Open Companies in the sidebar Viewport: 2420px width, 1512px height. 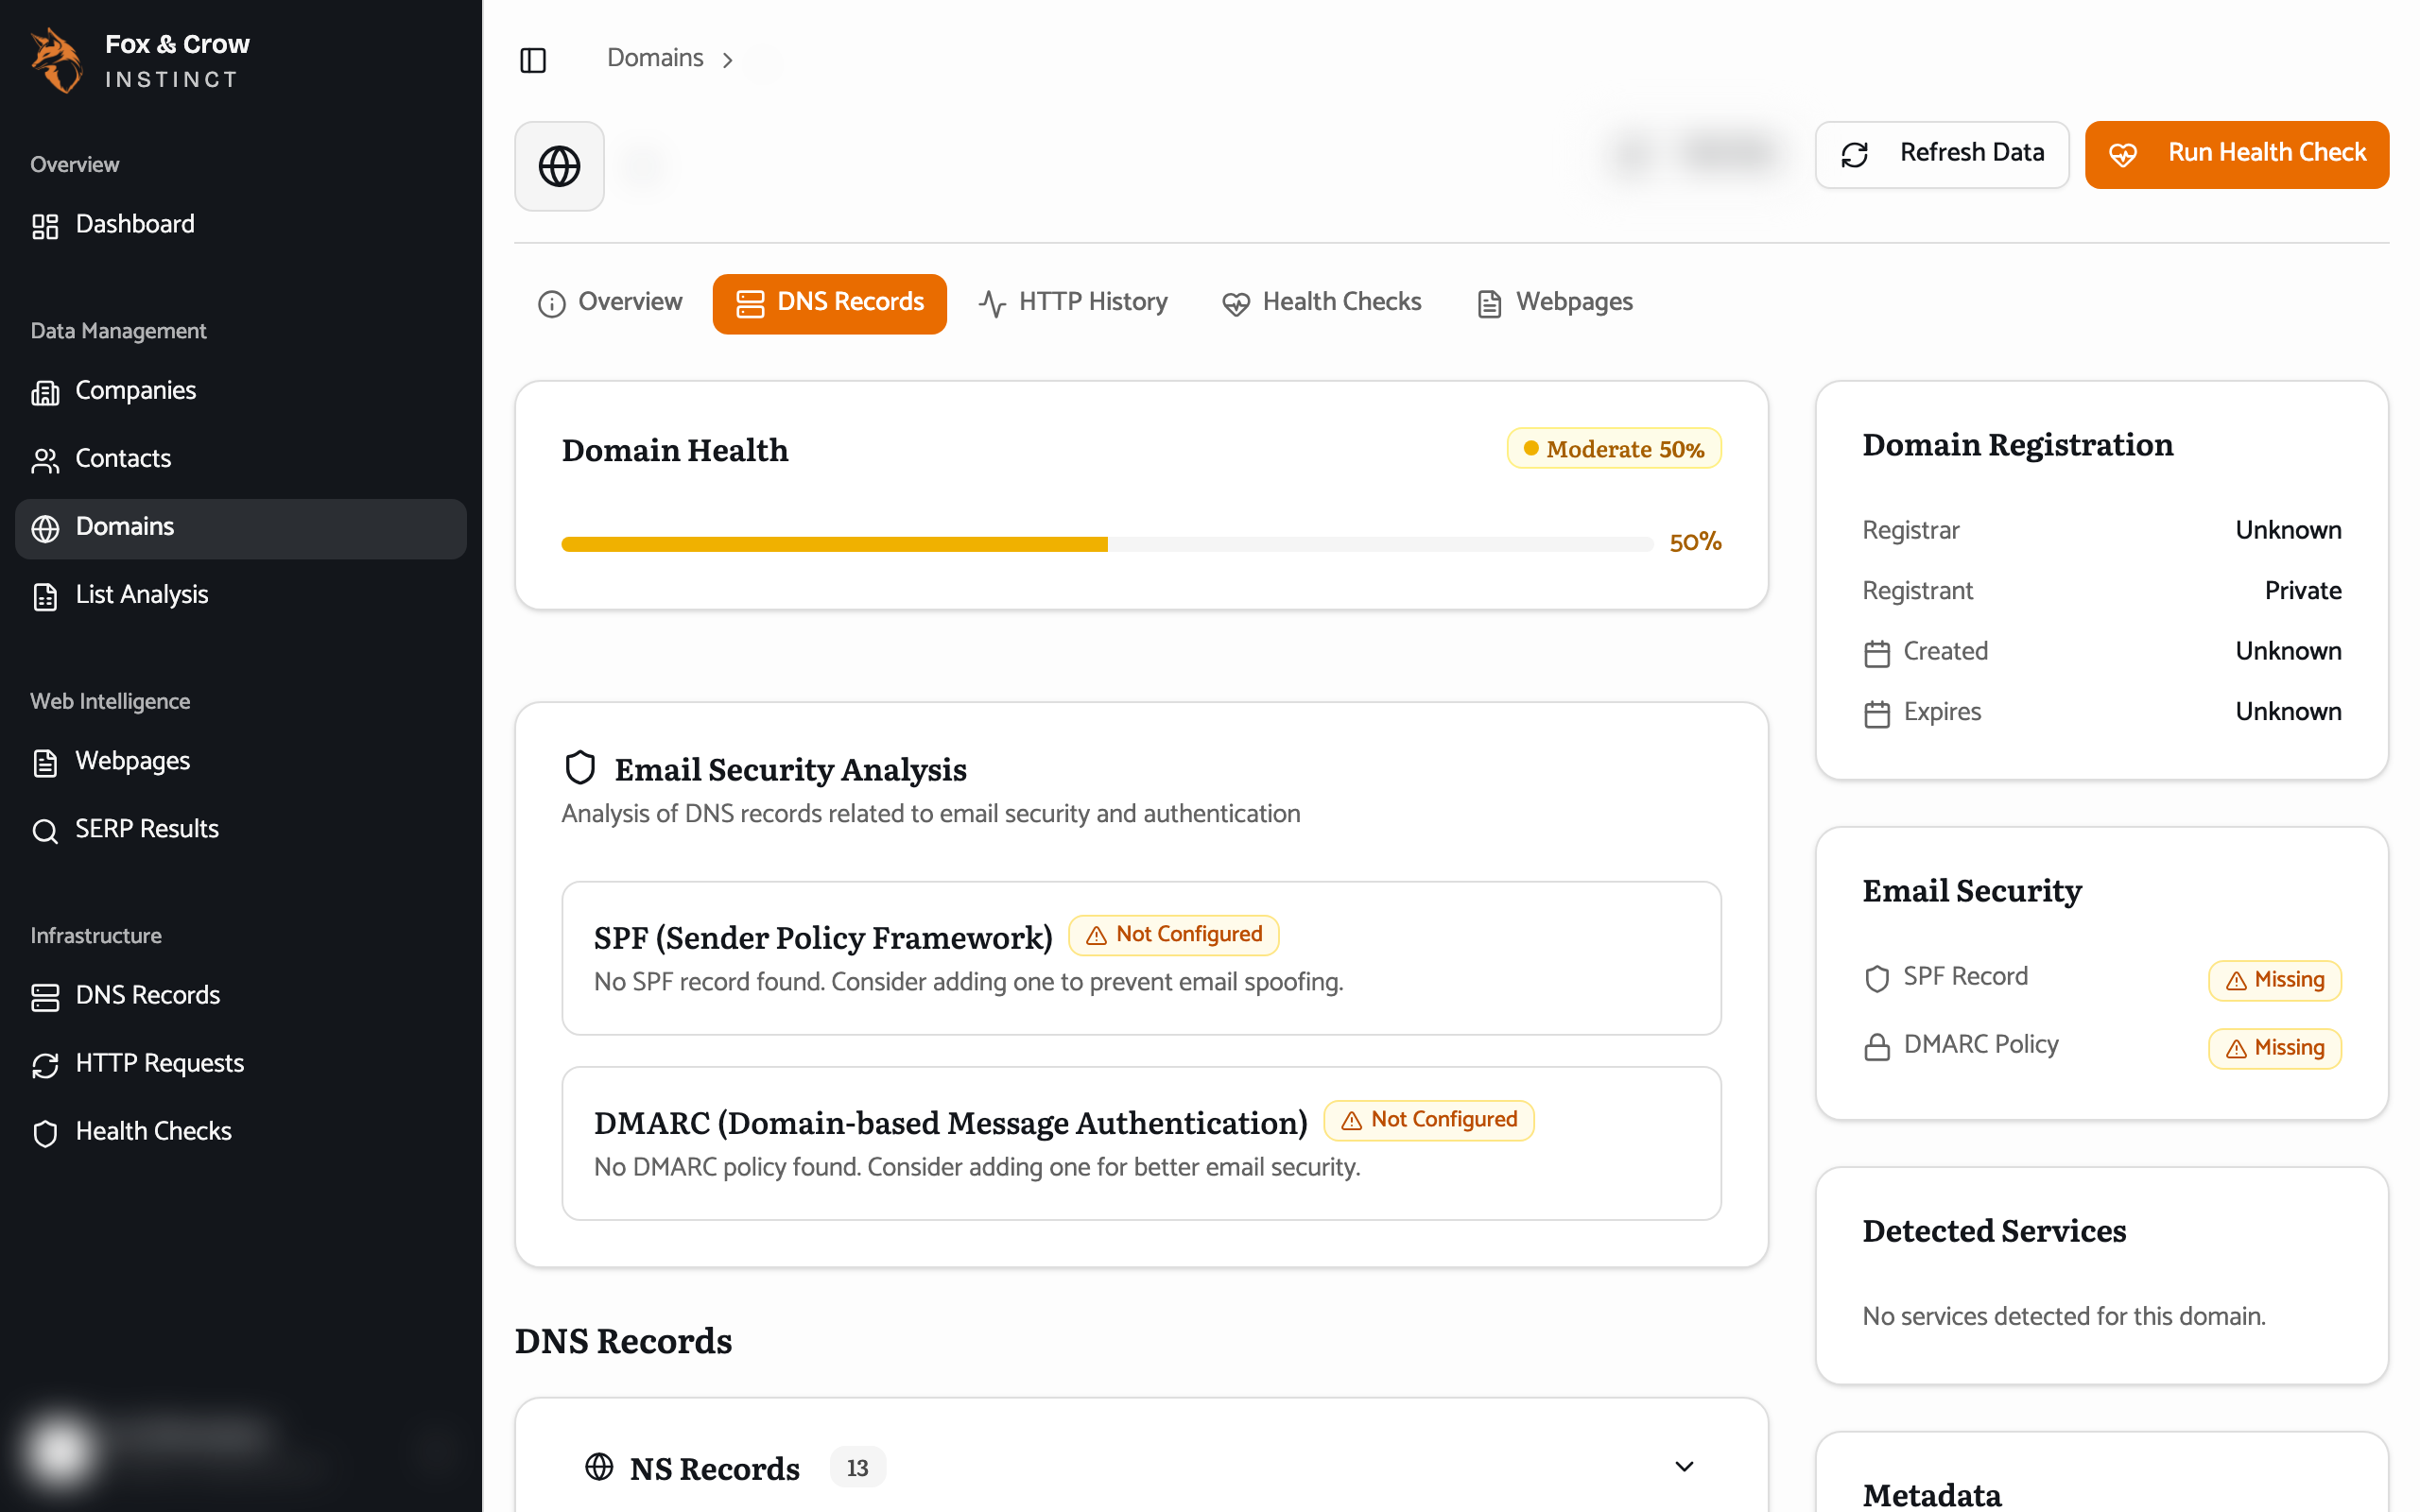pos(241,391)
